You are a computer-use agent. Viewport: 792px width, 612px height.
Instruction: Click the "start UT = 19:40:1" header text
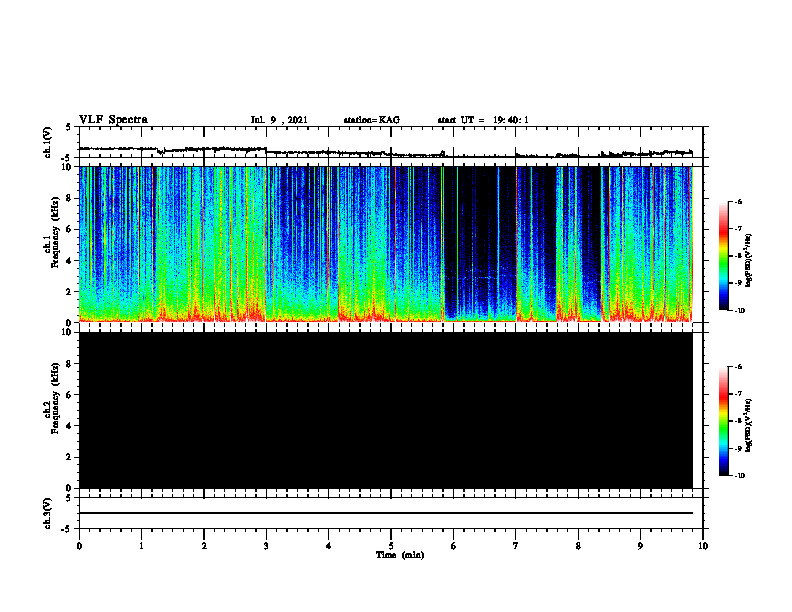[483, 120]
